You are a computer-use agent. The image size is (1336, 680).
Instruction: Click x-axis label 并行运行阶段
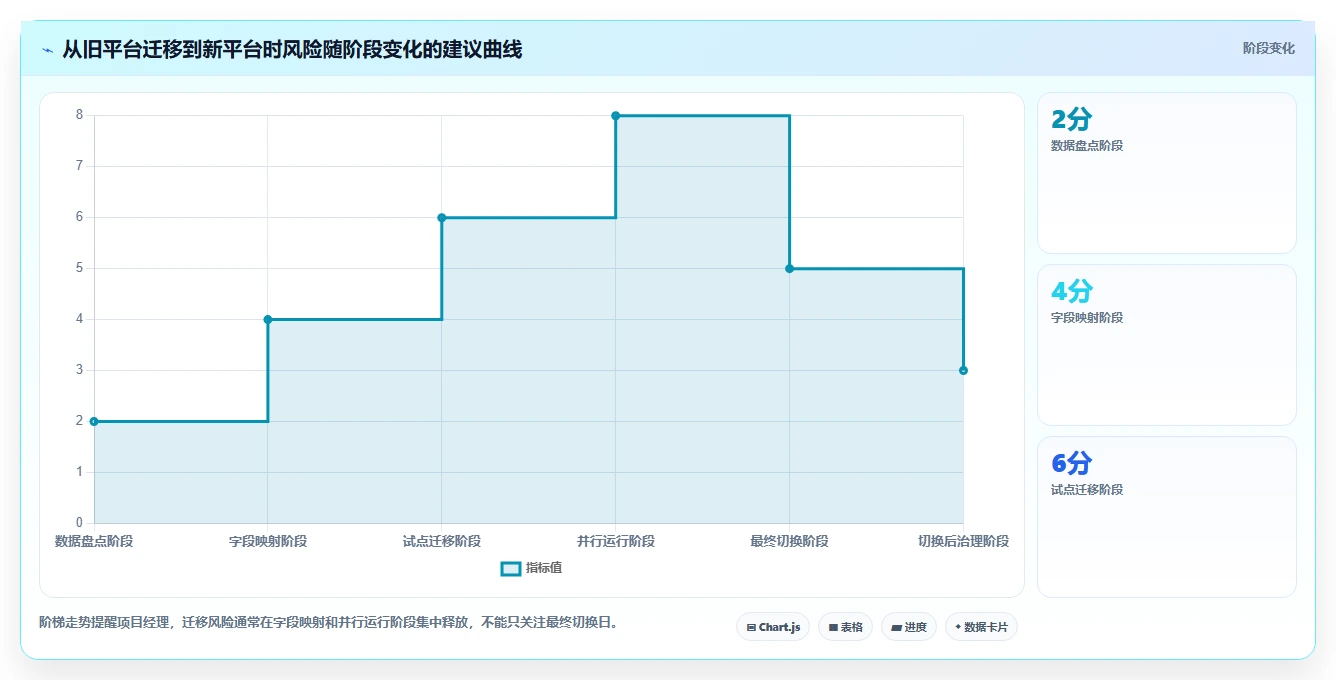(x=615, y=541)
